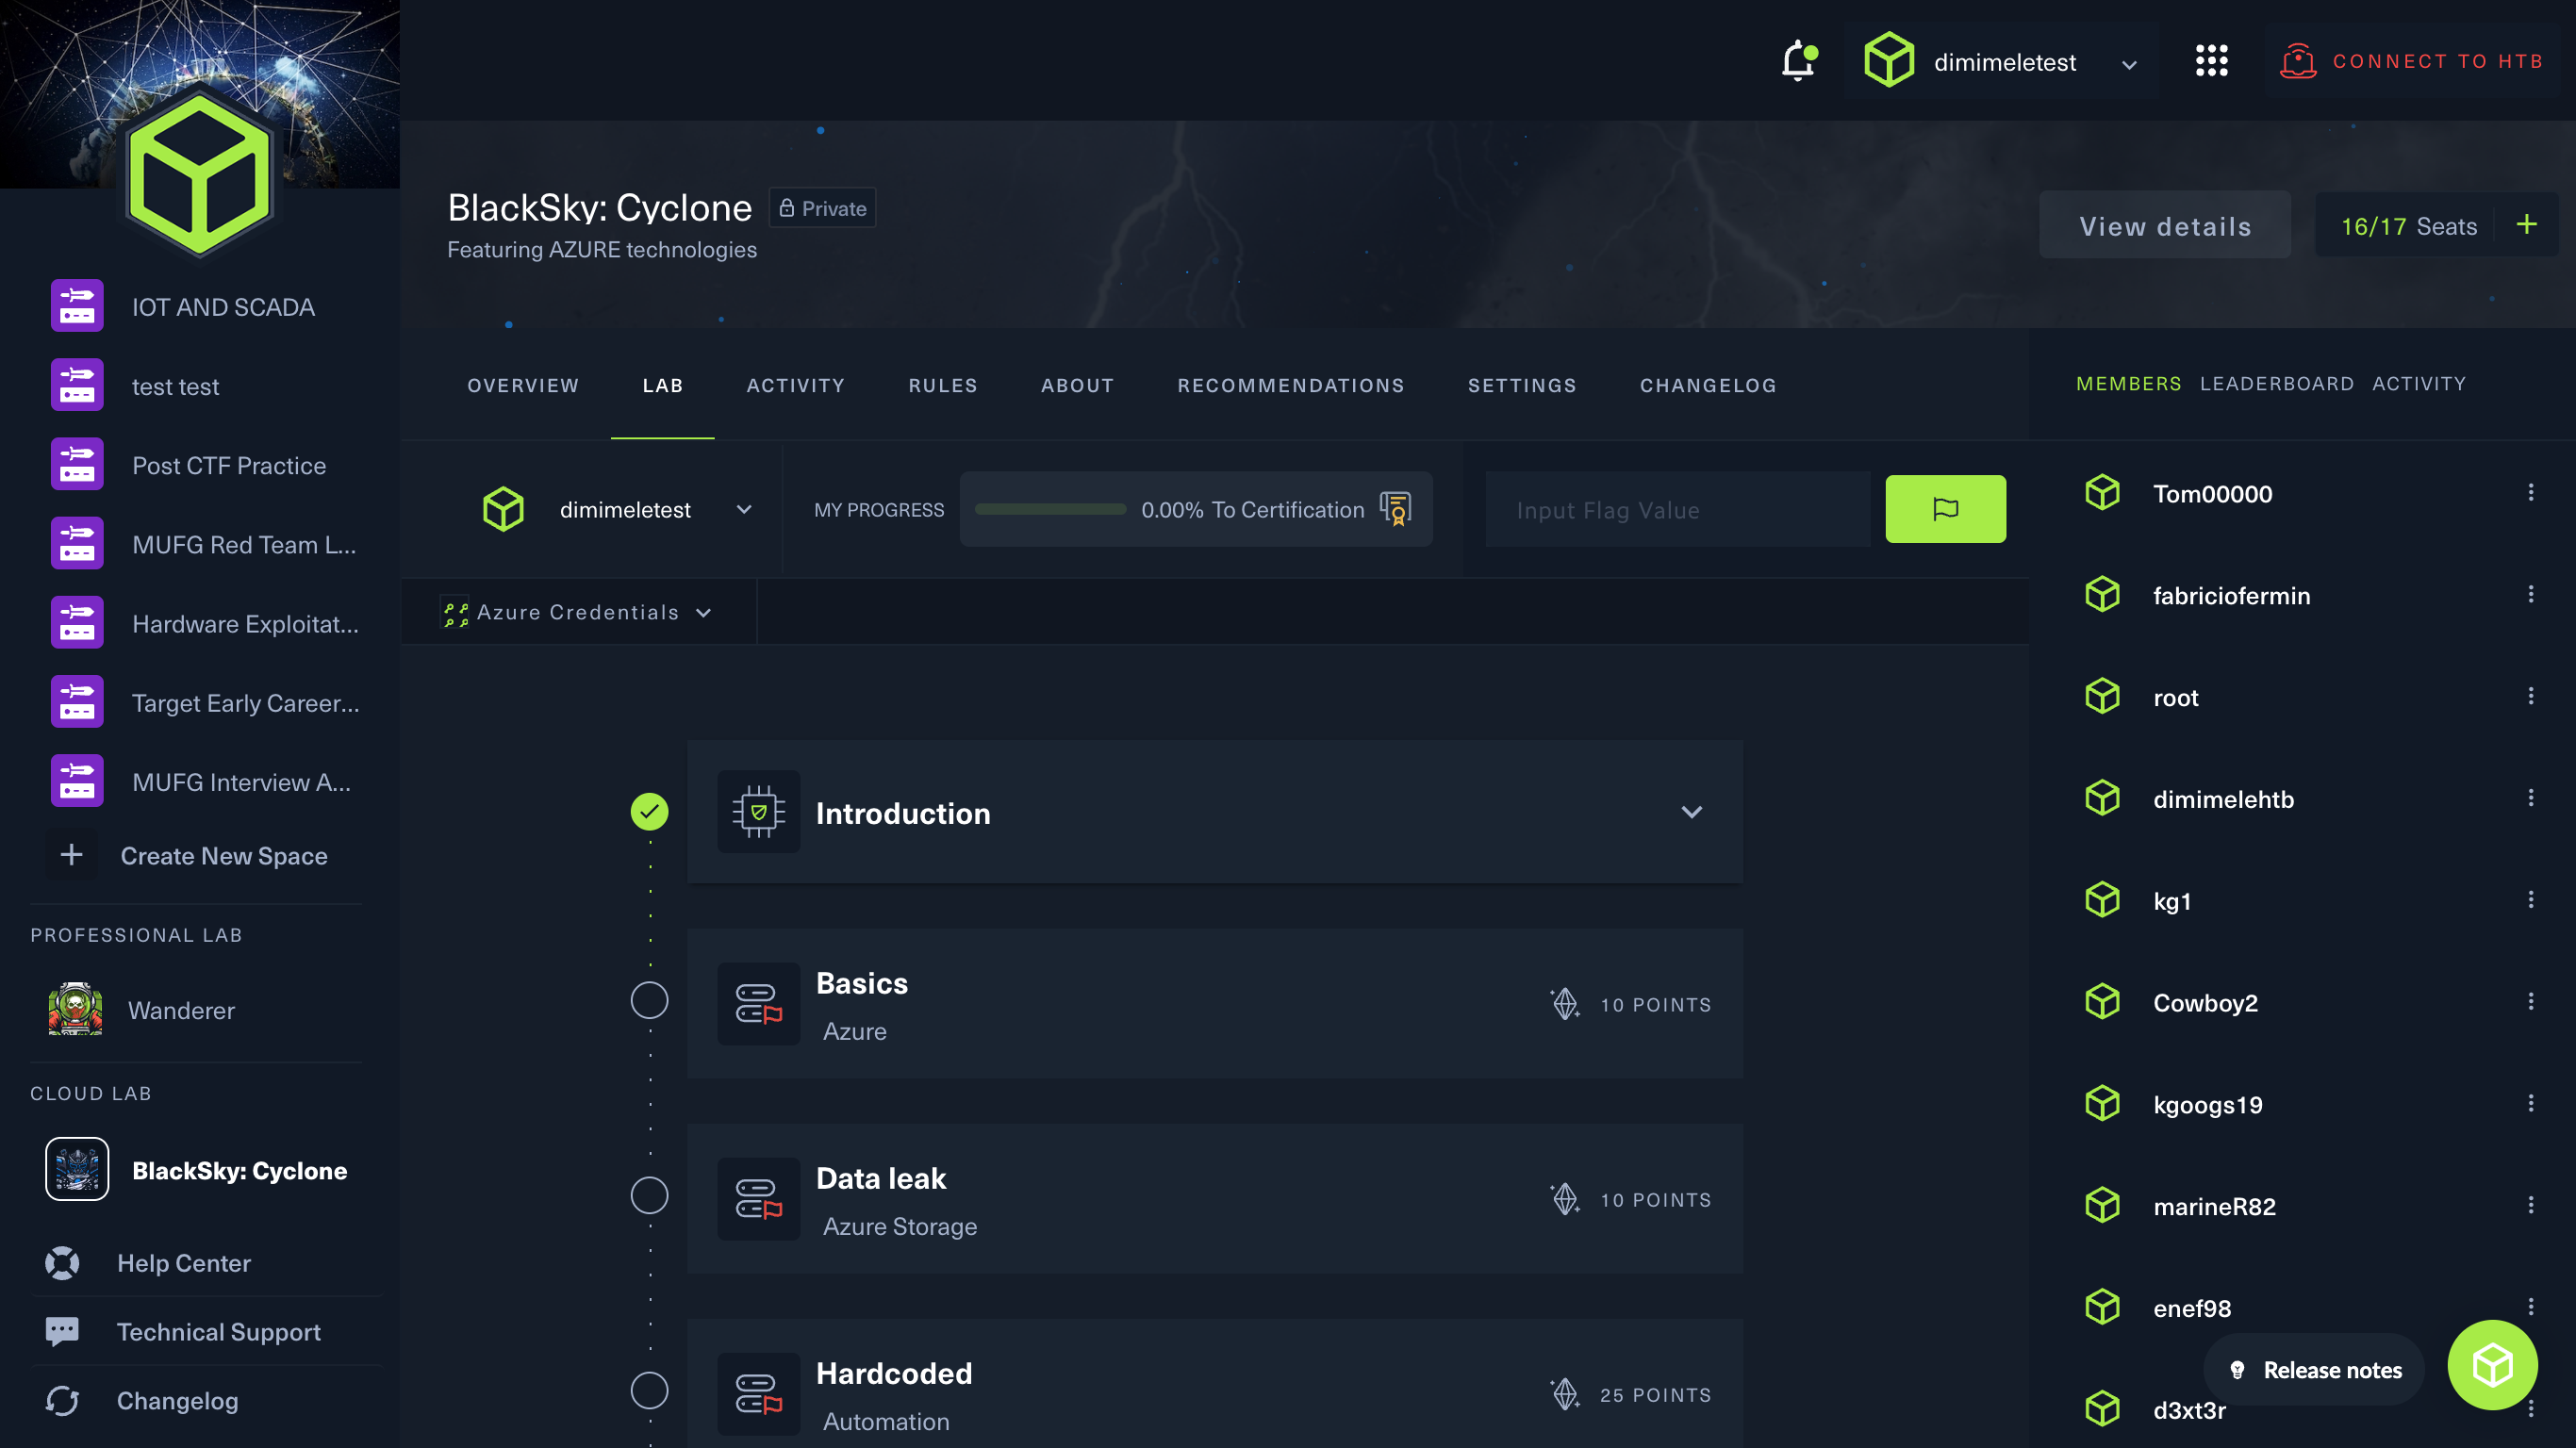Click the Input Flag Value field
The height and width of the screenshot is (1448, 2576).
click(1677, 510)
